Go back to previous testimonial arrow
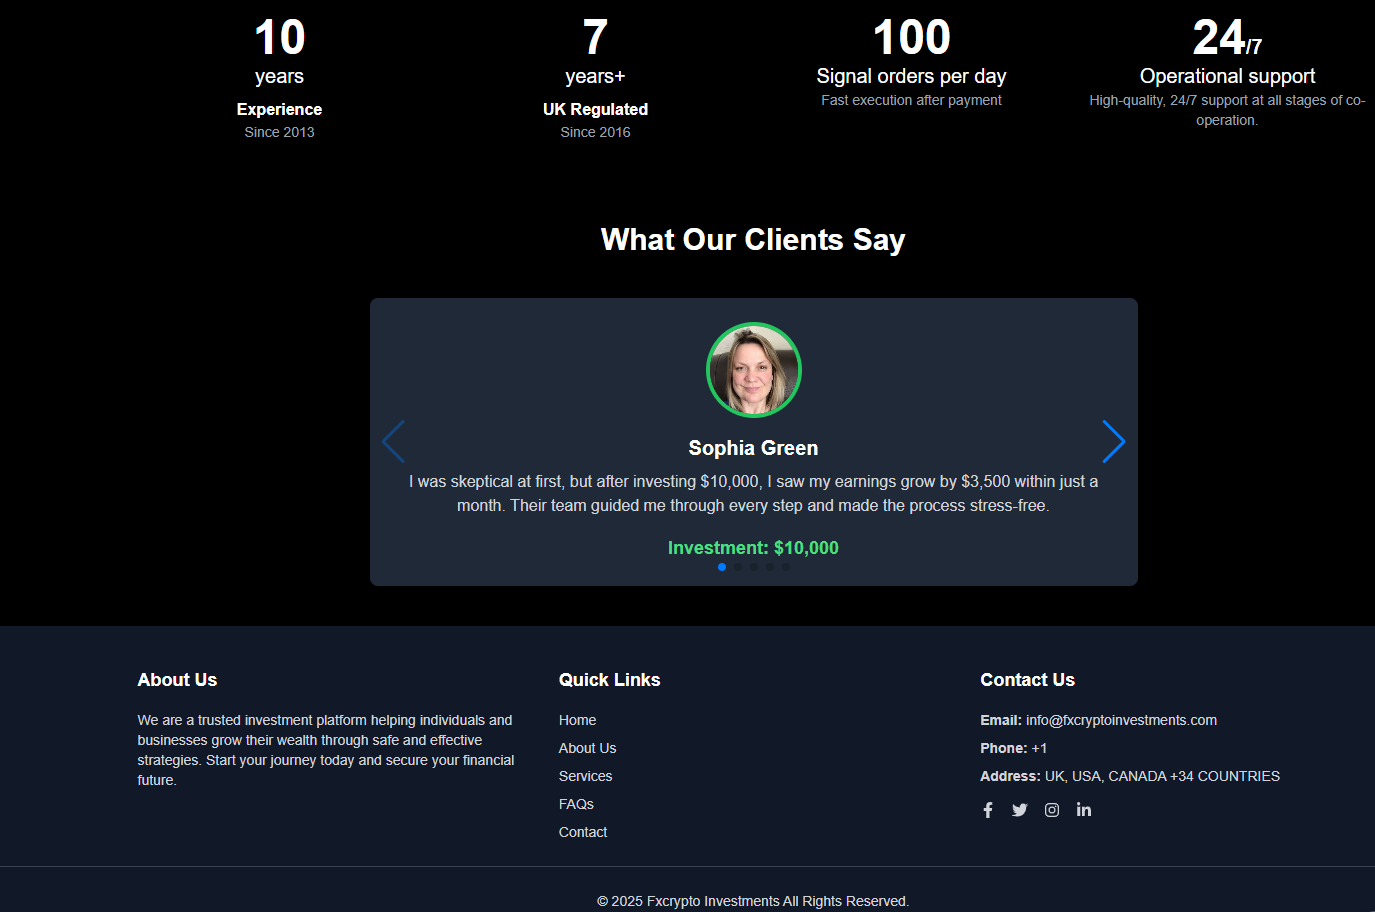Viewport: 1375px width, 912px height. point(394,442)
